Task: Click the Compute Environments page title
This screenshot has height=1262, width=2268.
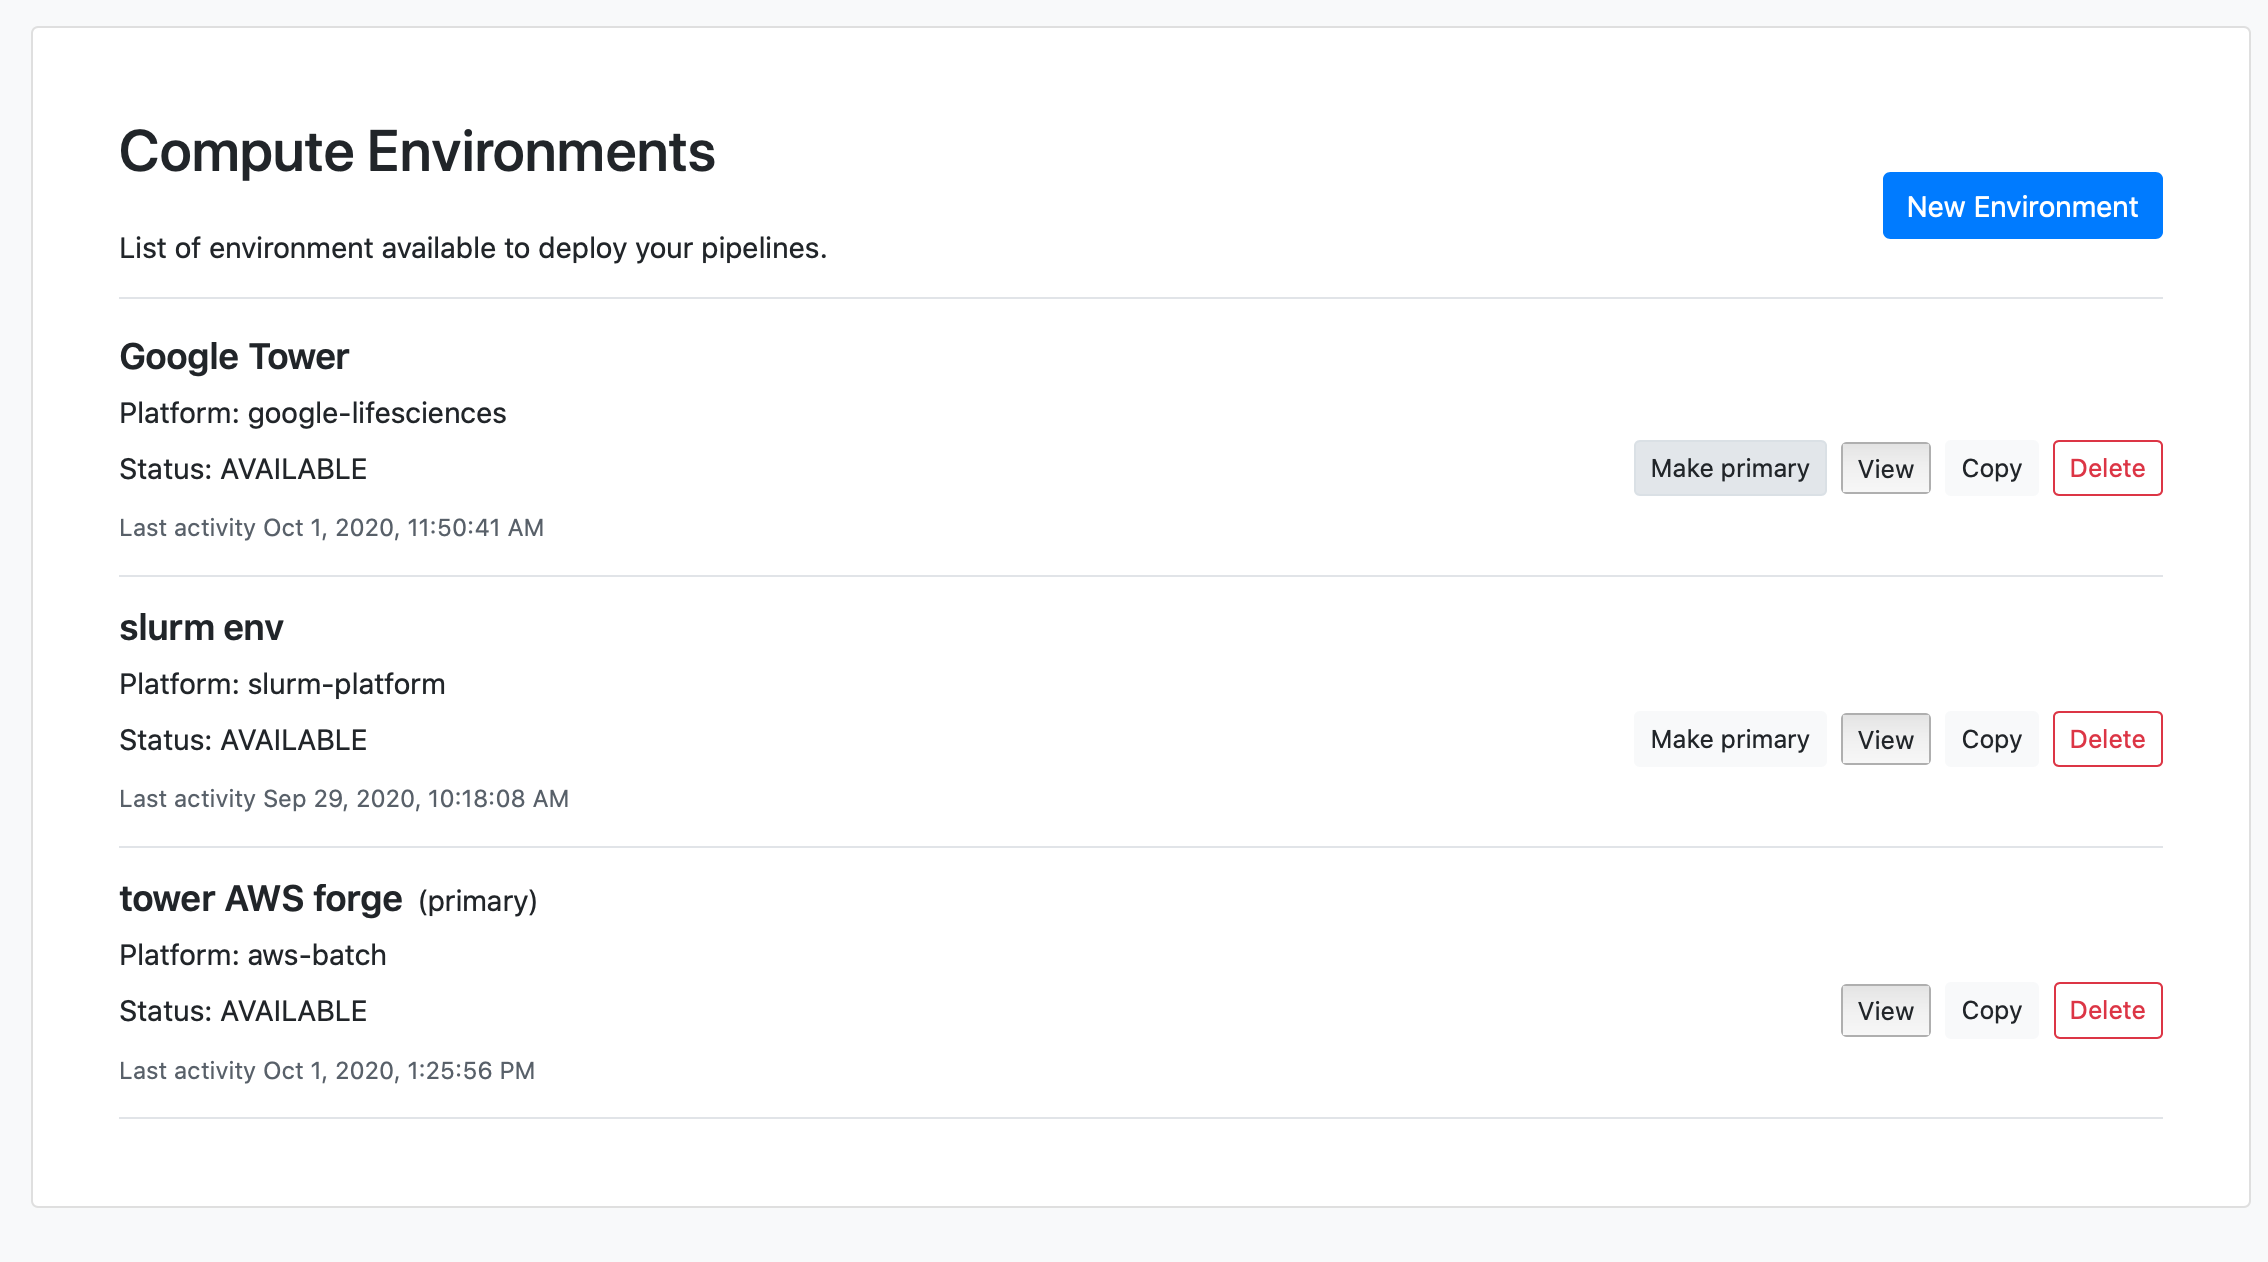Action: 417,152
